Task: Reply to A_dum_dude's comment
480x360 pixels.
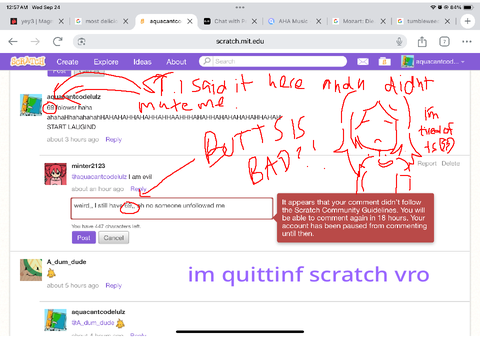Action: point(114,286)
